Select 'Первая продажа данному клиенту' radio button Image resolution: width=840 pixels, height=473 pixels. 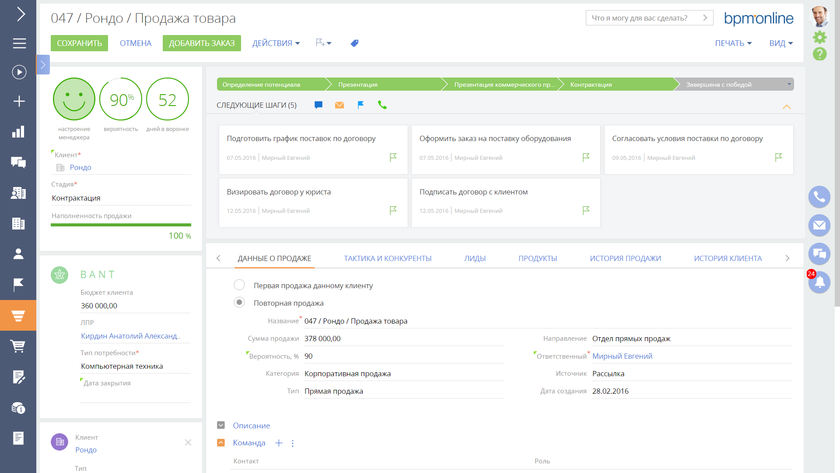click(239, 286)
